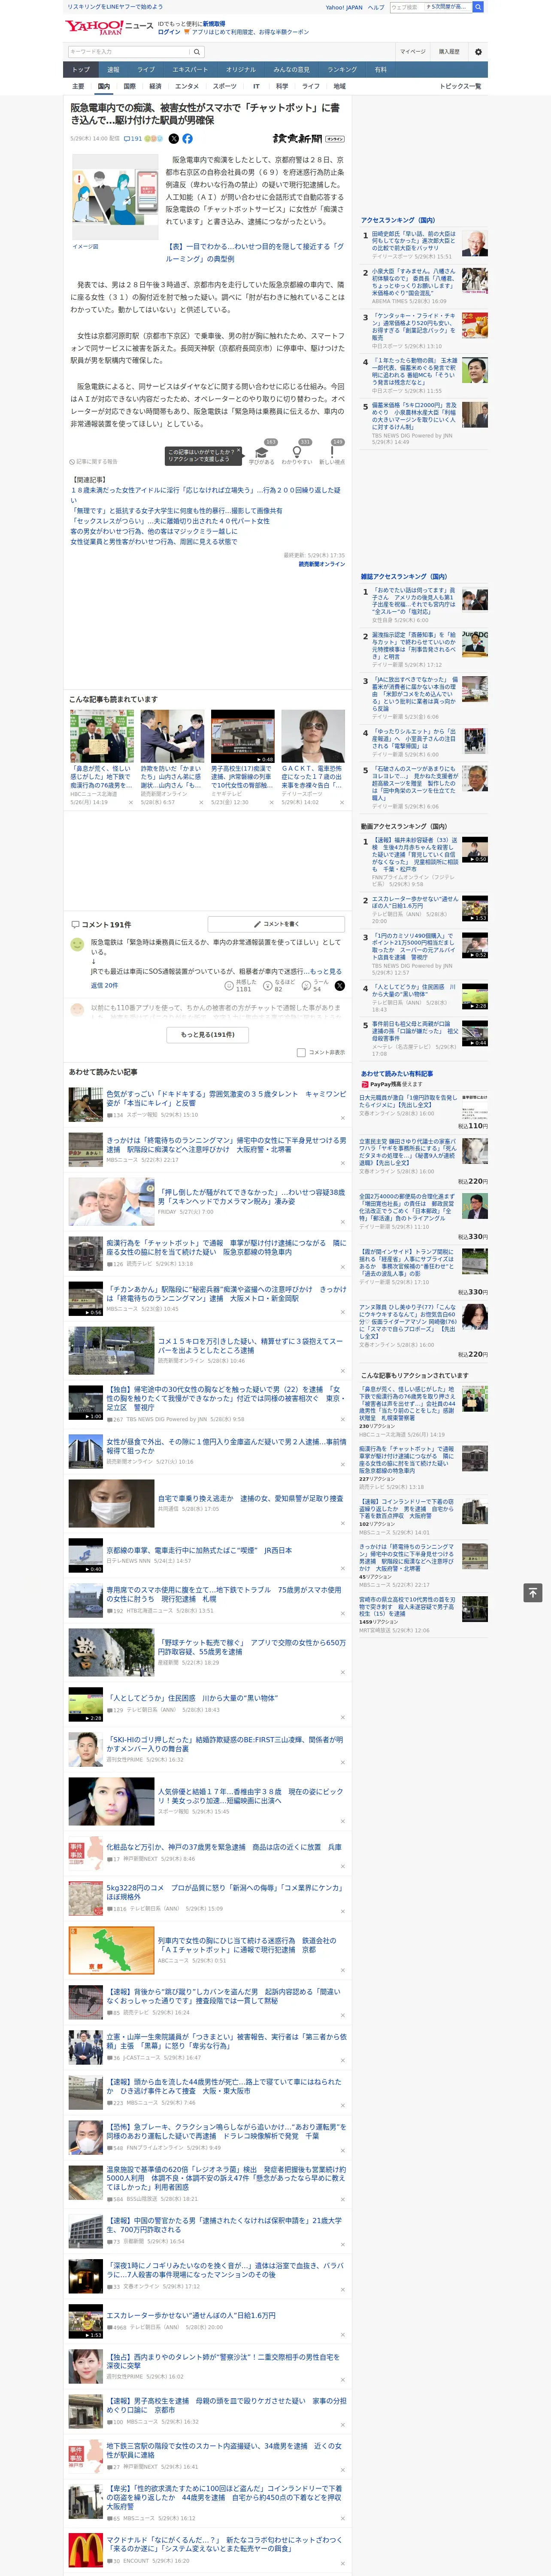Dismiss the GACKT recommended card
The width and height of the screenshot is (551, 2576).
tap(342, 802)
